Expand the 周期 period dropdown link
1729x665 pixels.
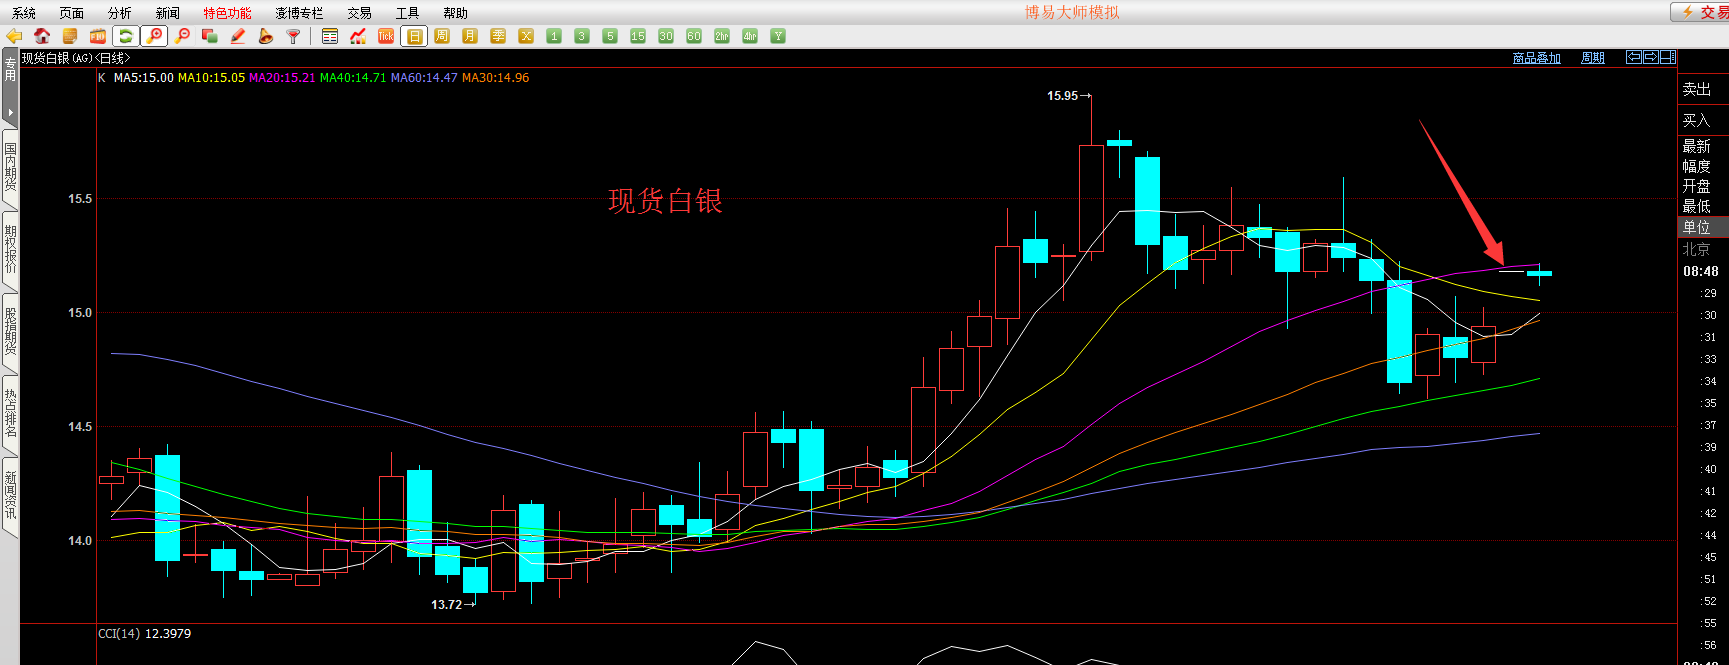click(x=1592, y=58)
